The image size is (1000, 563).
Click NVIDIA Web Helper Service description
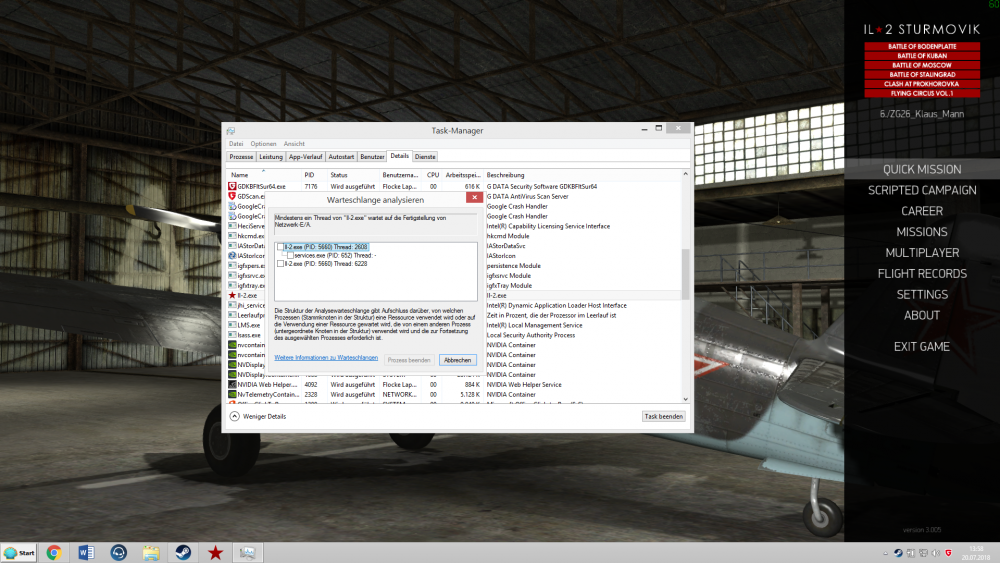(524, 384)
